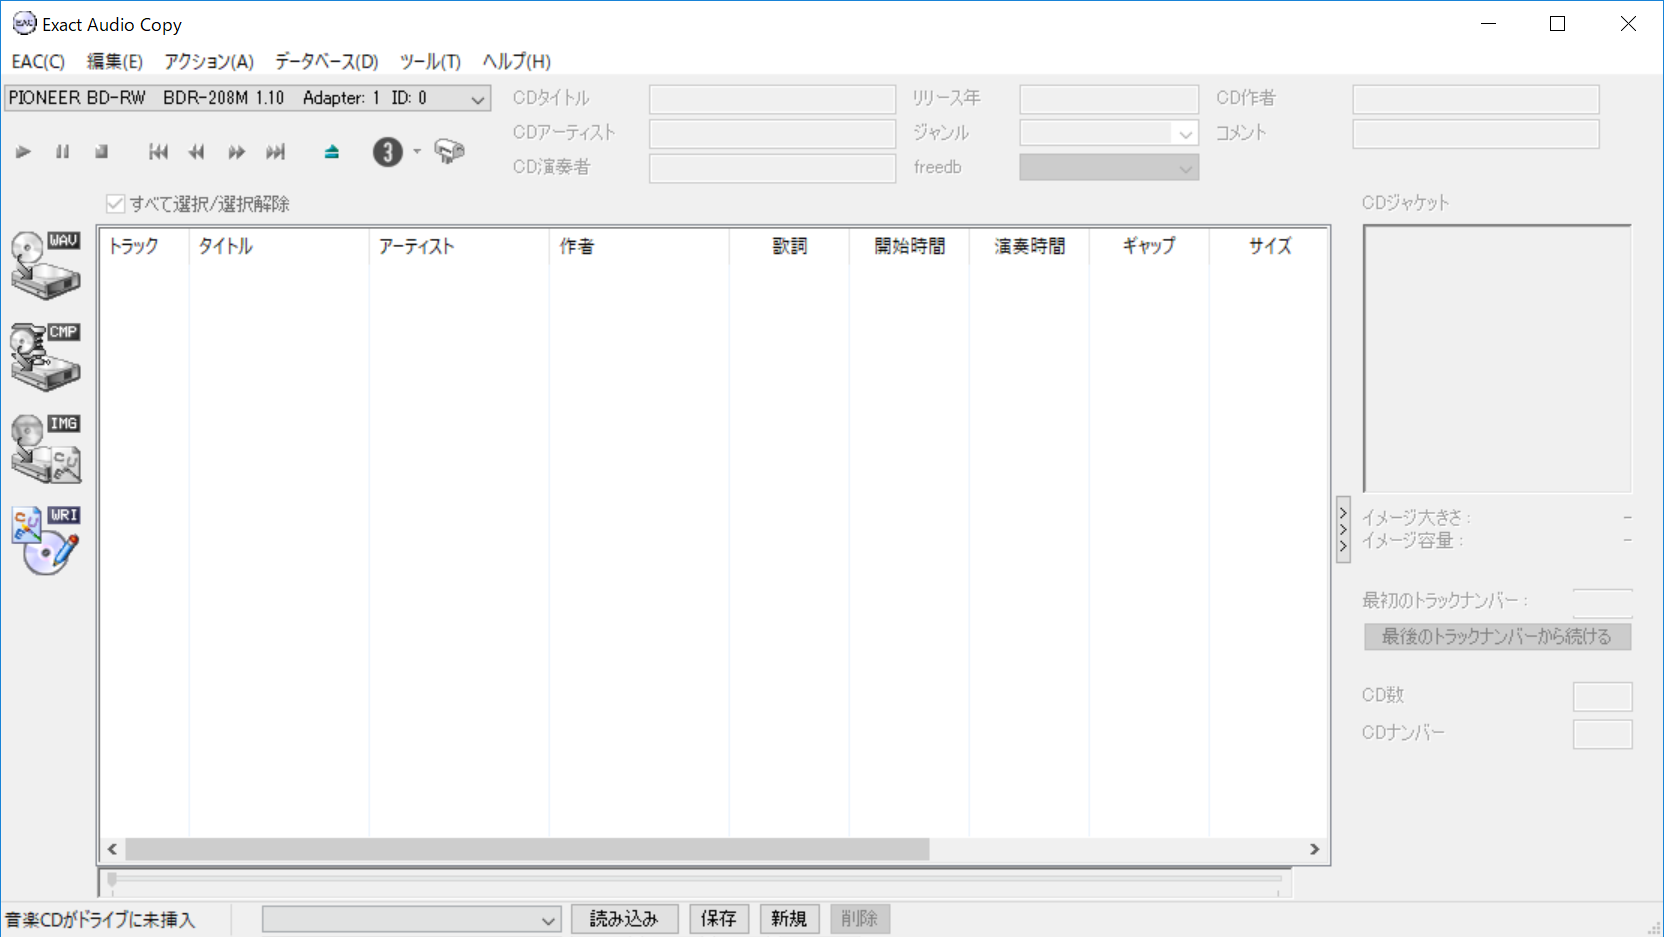Image resolution: width=1664 pixels, height=937 pixels.
Task: Click the CMP compressed copy icon
Action: coord(46,357)
